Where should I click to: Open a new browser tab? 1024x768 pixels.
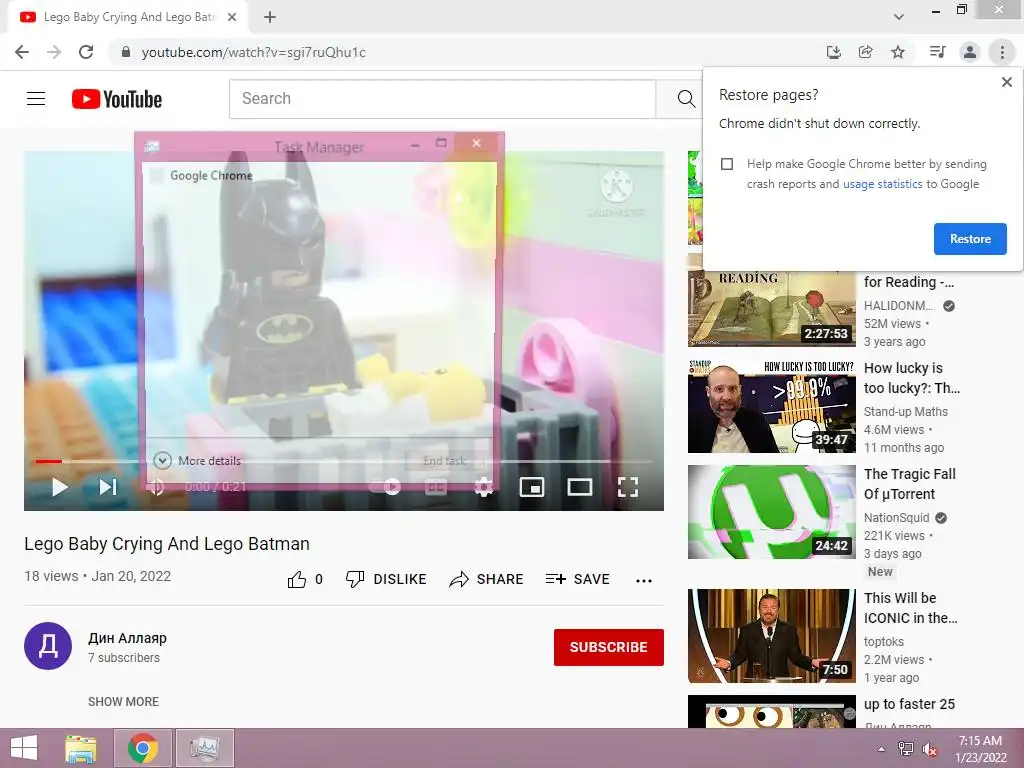click(270, 18)
